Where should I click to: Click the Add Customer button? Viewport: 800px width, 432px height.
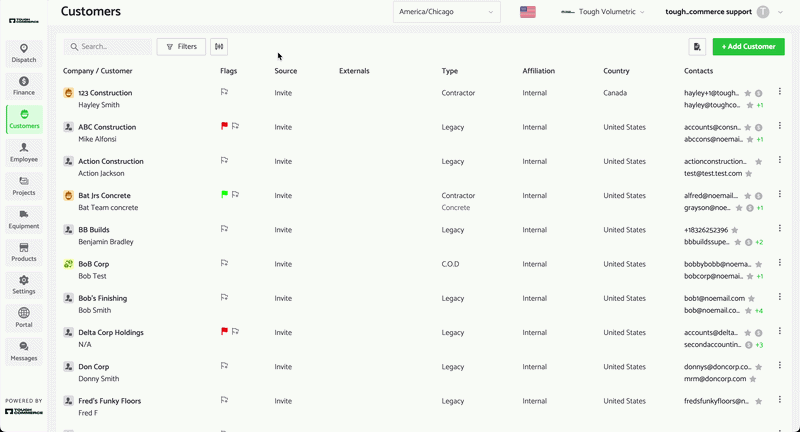[748, 46]
